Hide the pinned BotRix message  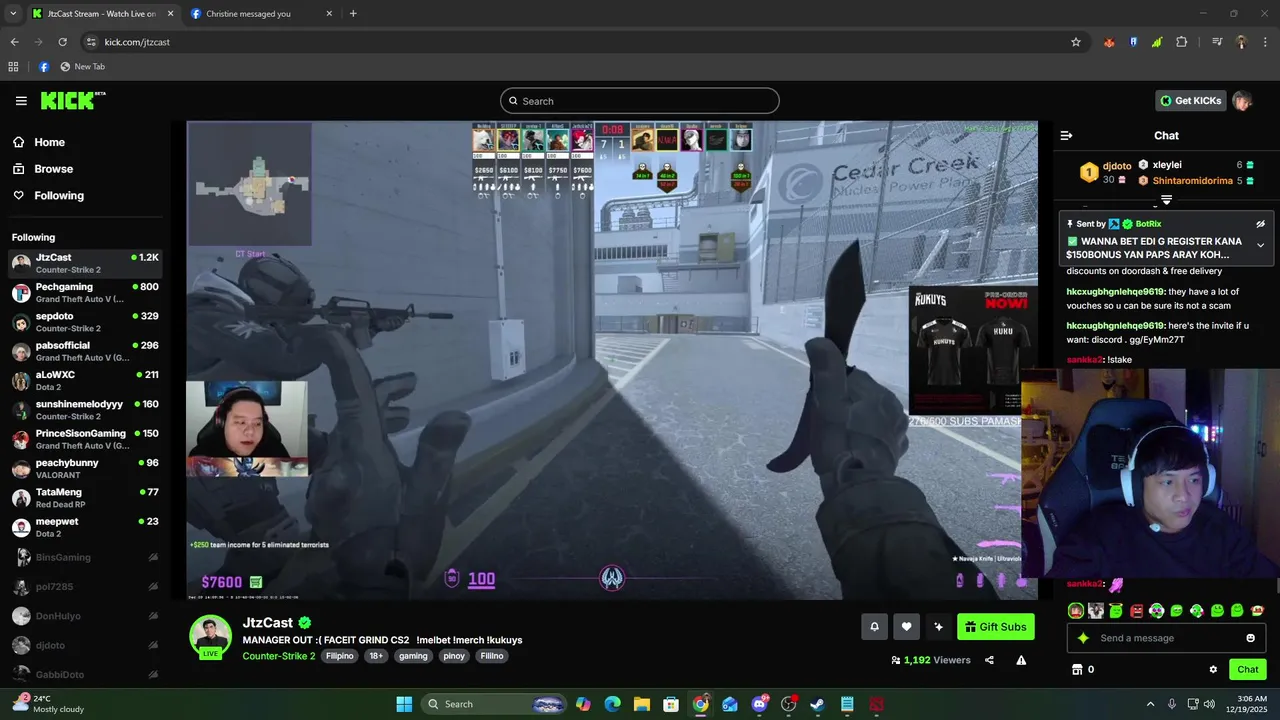pyautogui.click(x=1260, y=224)
